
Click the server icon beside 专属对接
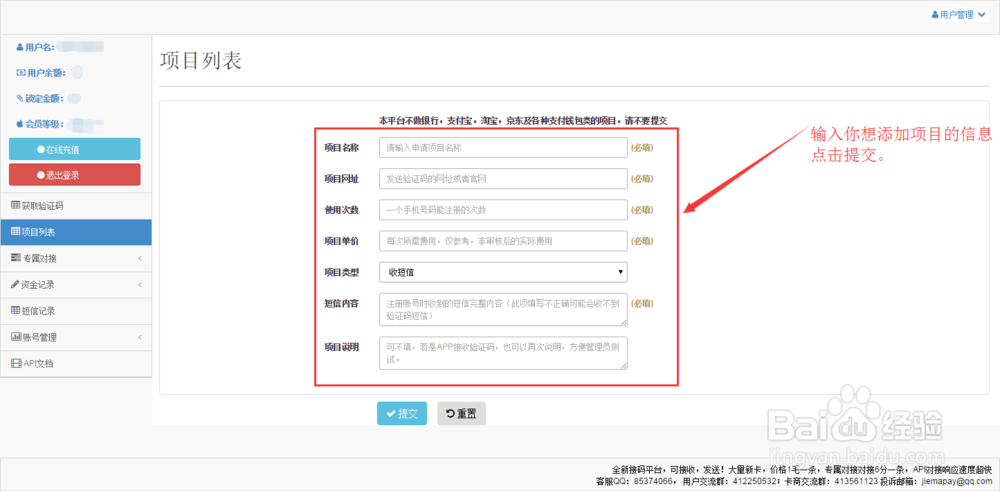click(15, 258)
